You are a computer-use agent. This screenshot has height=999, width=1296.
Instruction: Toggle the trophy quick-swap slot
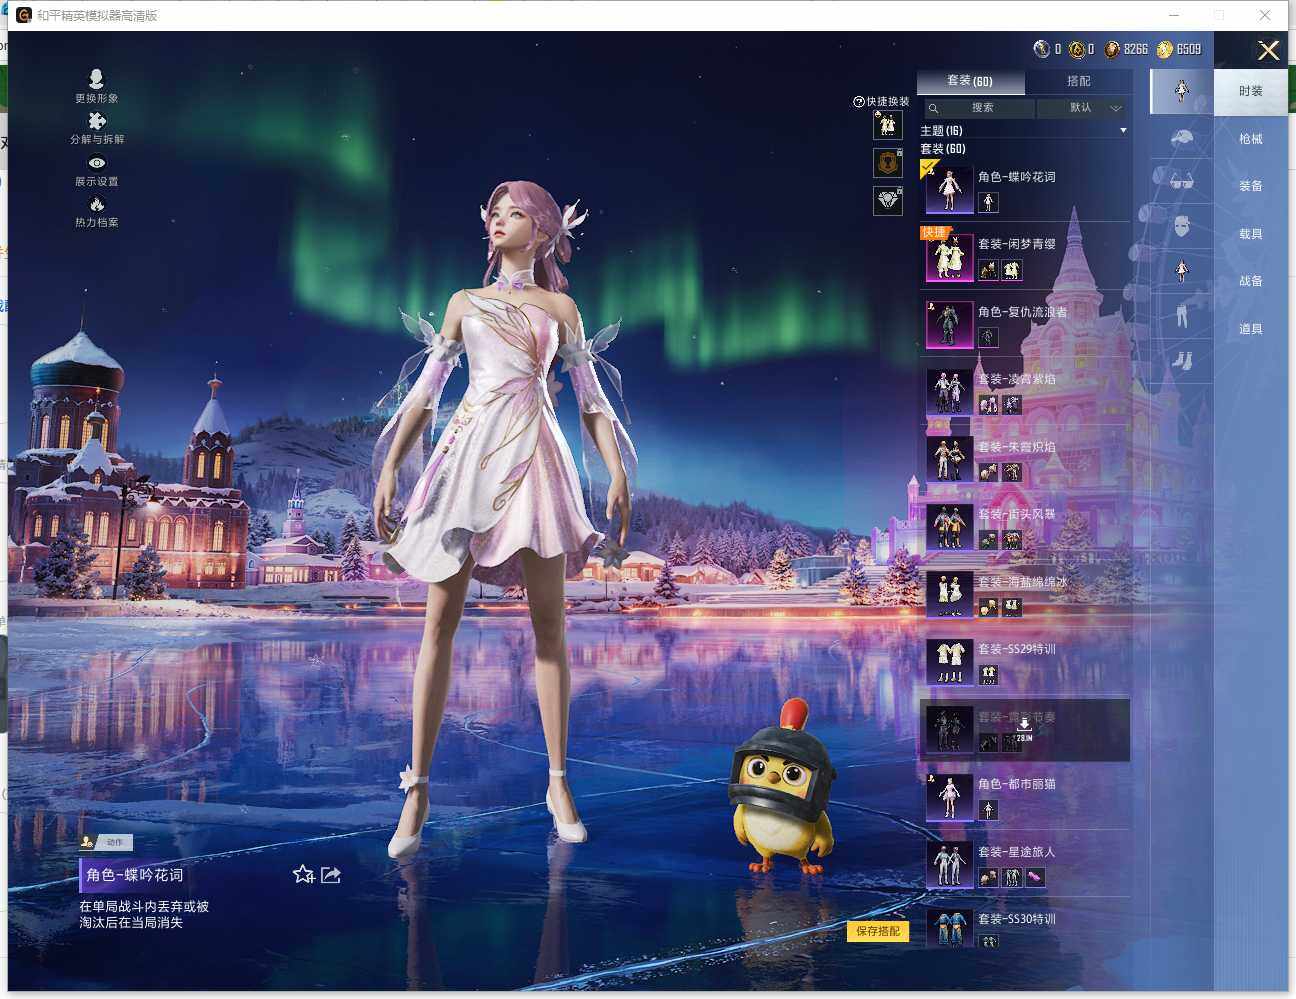(x=888, y=162)
